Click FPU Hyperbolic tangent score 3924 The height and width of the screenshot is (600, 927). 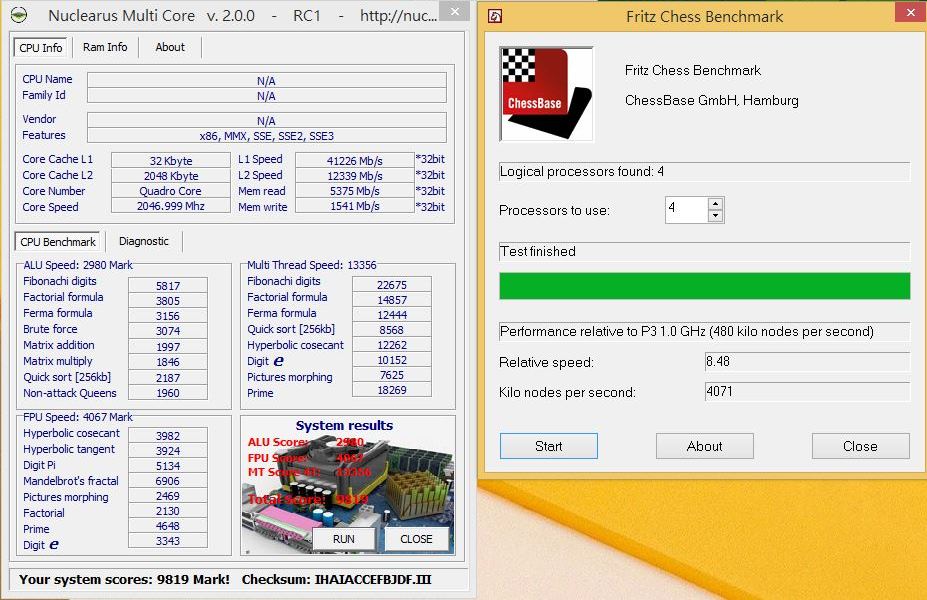click(x=168, y=450)
